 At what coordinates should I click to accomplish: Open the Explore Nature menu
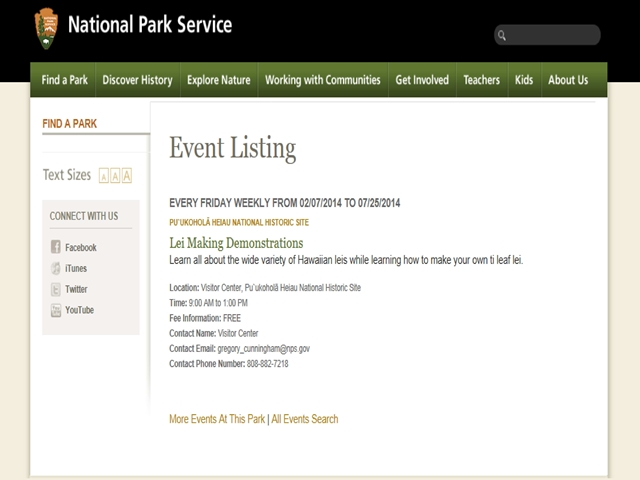[219, 80]
